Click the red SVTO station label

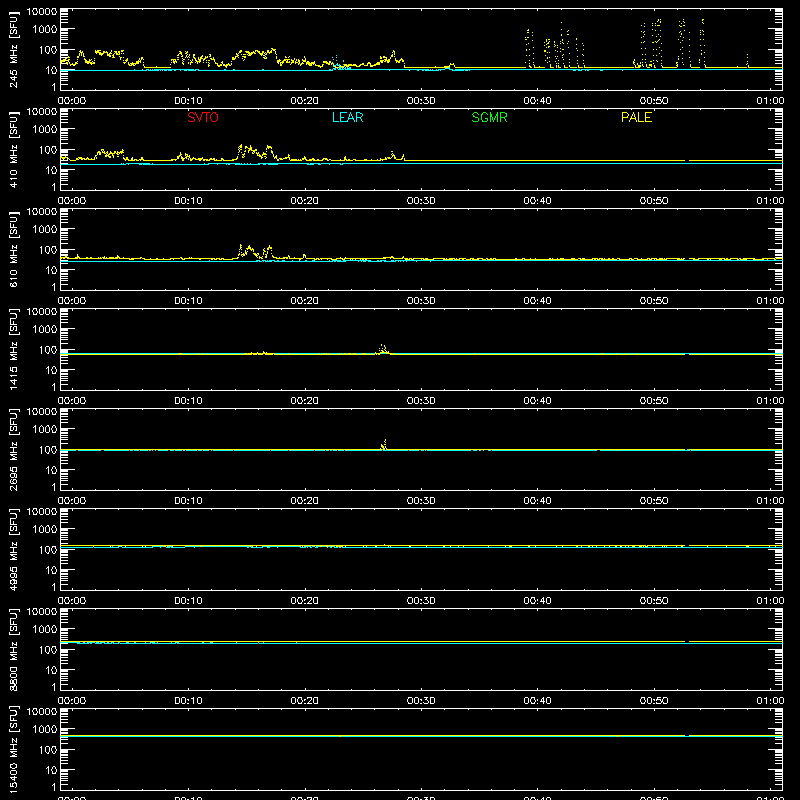[x=203, y=117]
